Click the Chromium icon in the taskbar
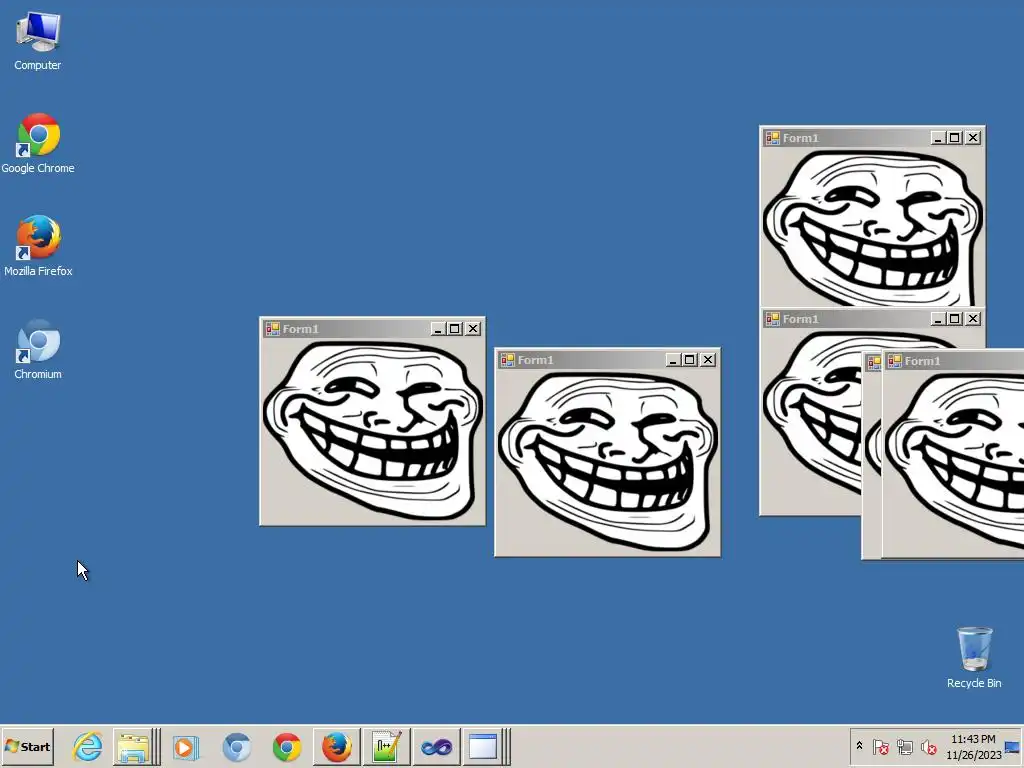 236,746
